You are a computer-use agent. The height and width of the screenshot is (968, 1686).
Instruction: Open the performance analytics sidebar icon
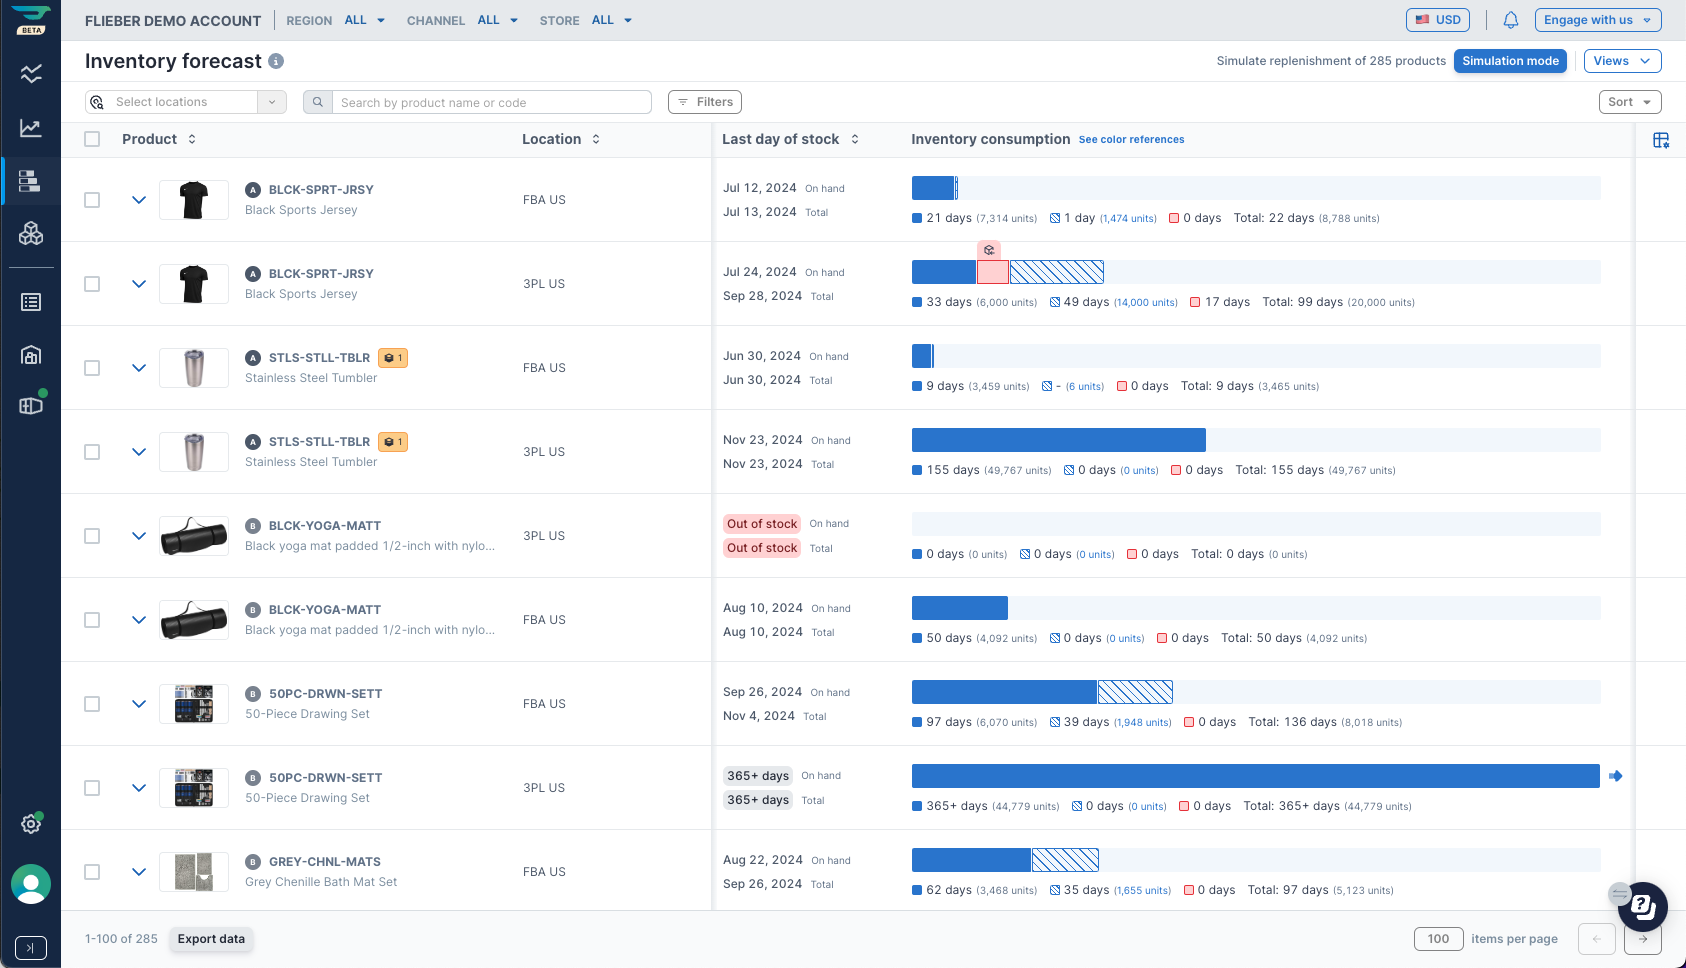[30, 73]
